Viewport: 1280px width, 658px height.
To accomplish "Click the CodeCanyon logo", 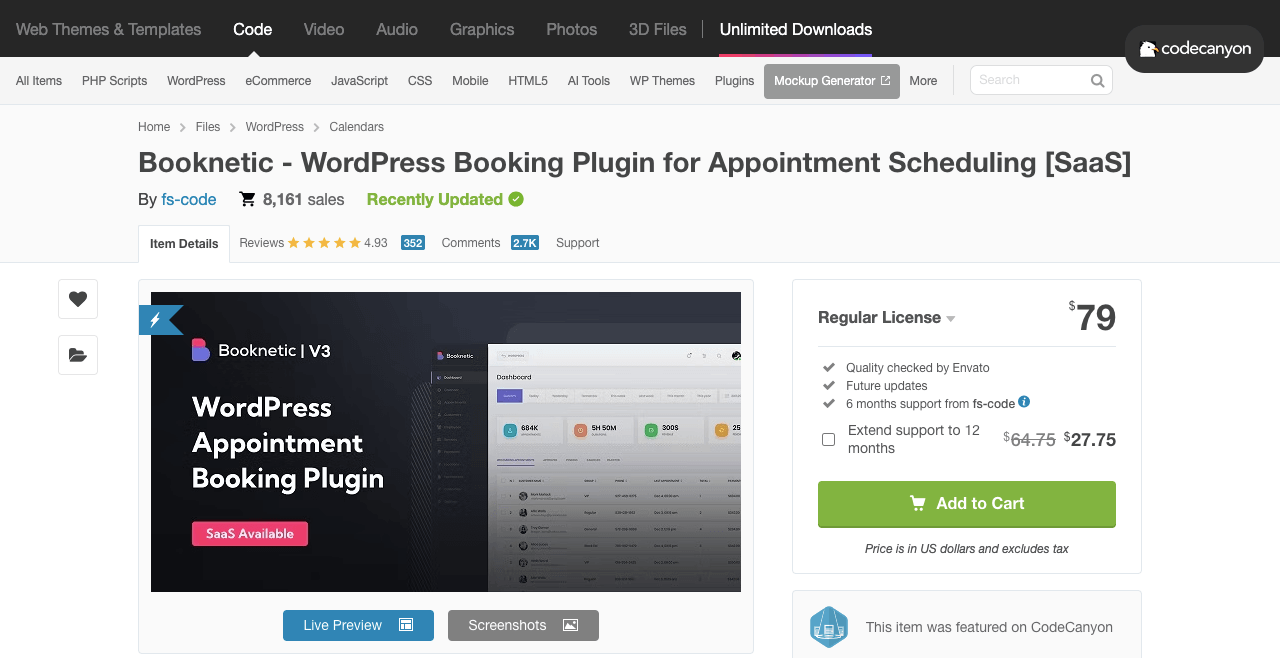I will click(x=1194, y=49).
